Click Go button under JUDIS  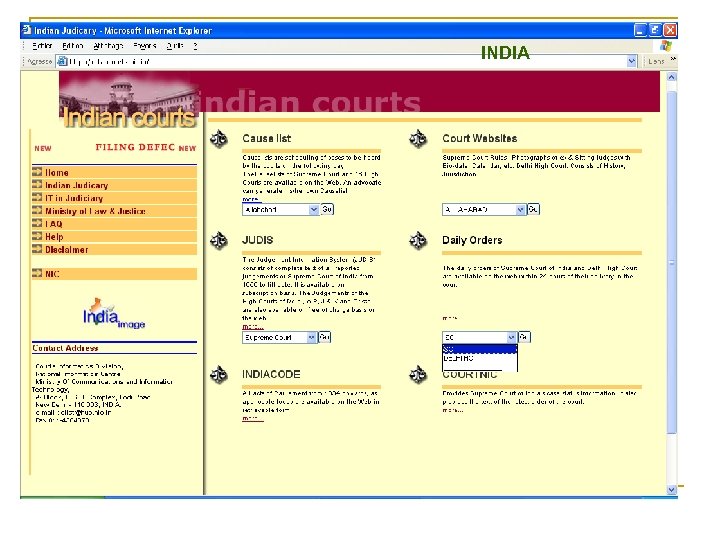tap(325, 338)
